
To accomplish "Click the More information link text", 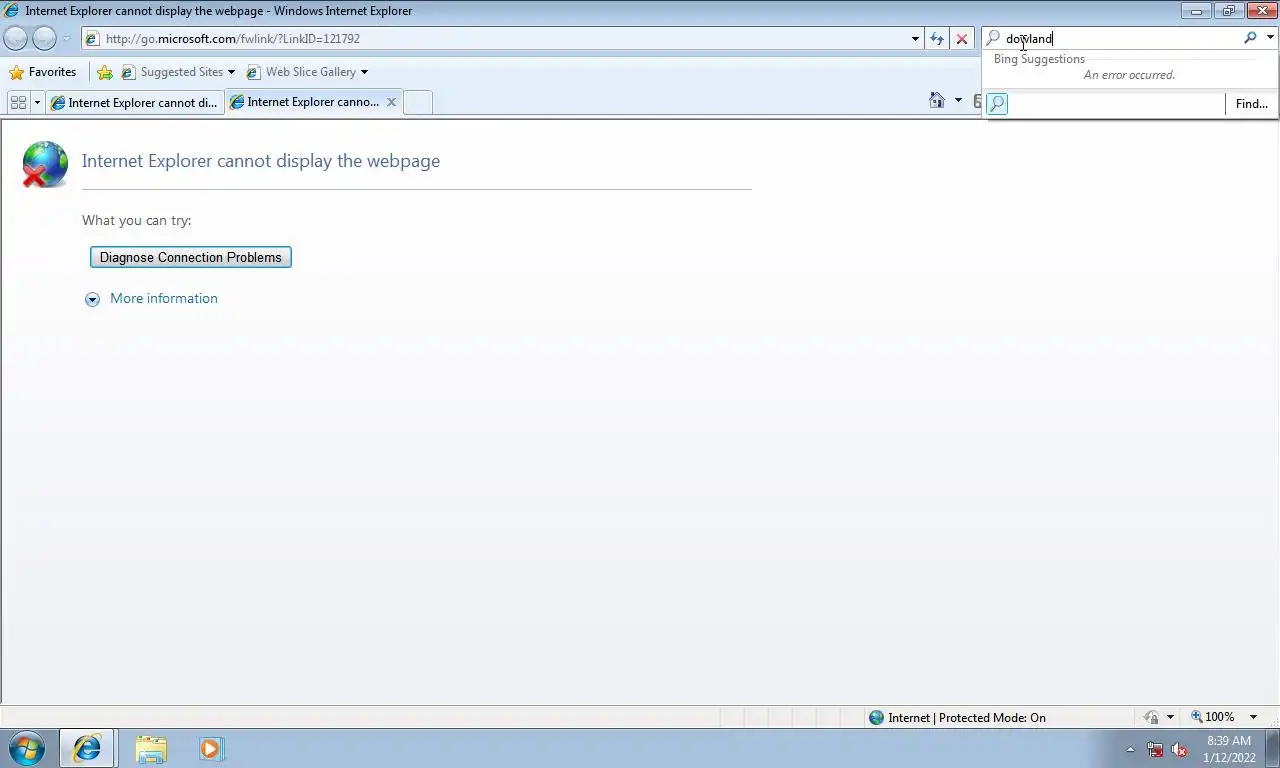I will click(164, 298).
